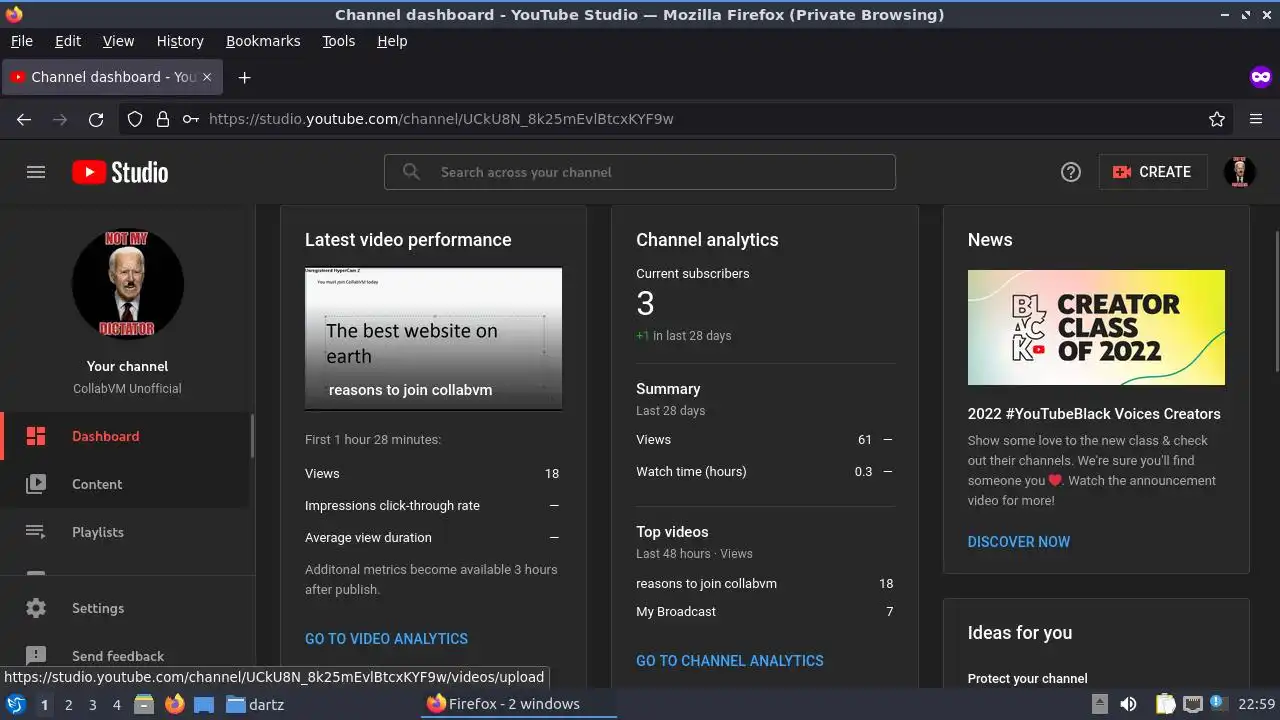Open the help question mark icon

click(x=1071, y=172)
